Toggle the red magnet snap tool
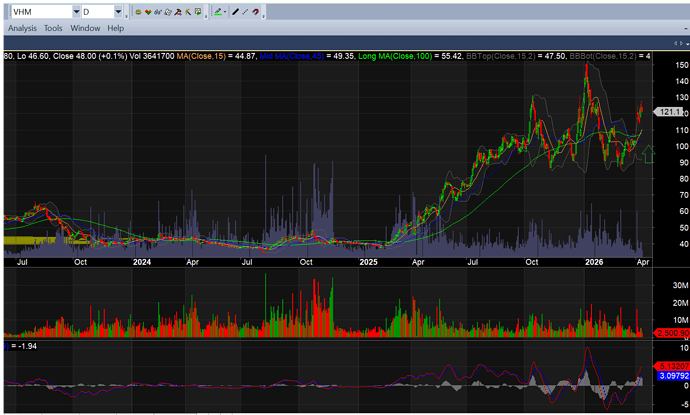Screen dimensions: 690x415 [x=257, y=12]
